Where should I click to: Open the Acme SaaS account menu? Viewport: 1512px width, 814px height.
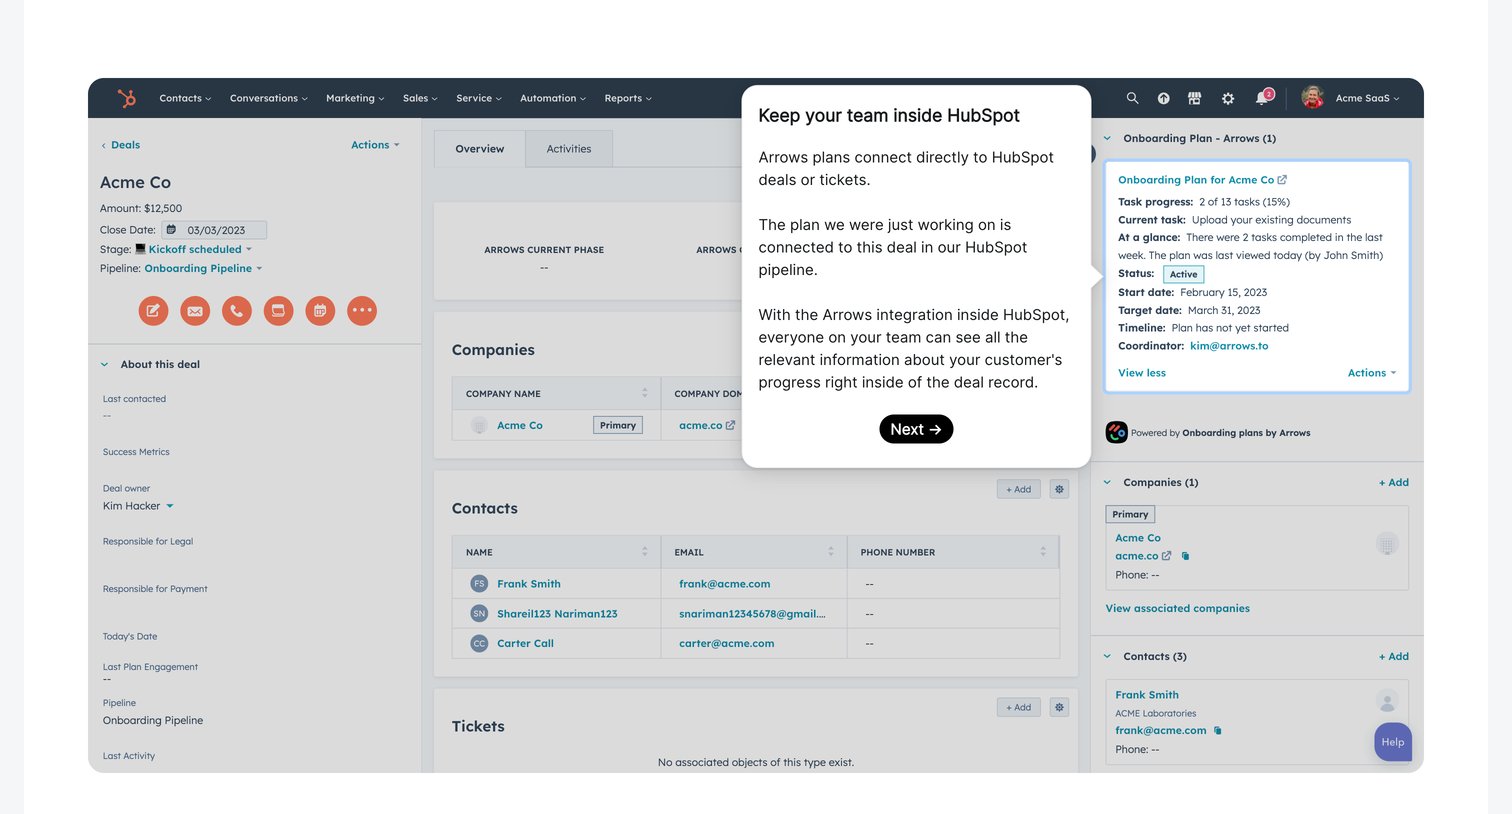tap(1367, 98)
